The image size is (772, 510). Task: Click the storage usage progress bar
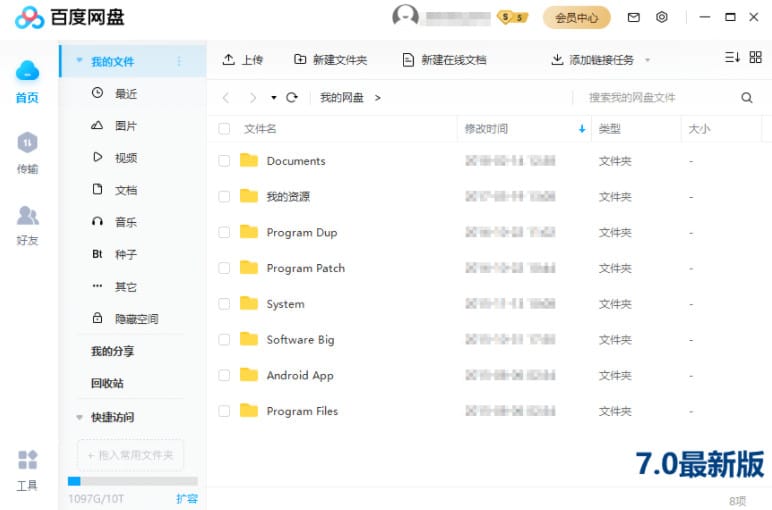point(132,481)
